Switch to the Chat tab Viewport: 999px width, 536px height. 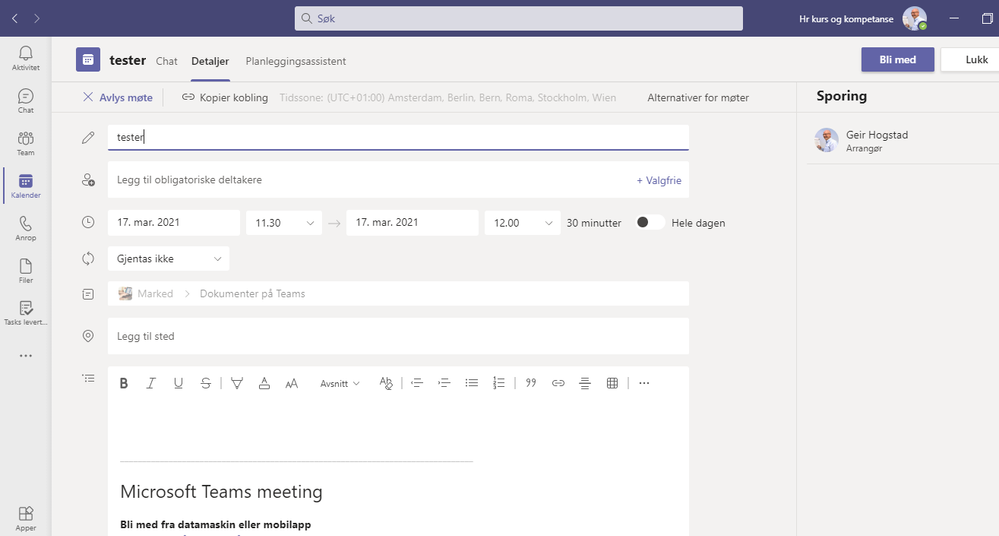click(x=166, y=61)
